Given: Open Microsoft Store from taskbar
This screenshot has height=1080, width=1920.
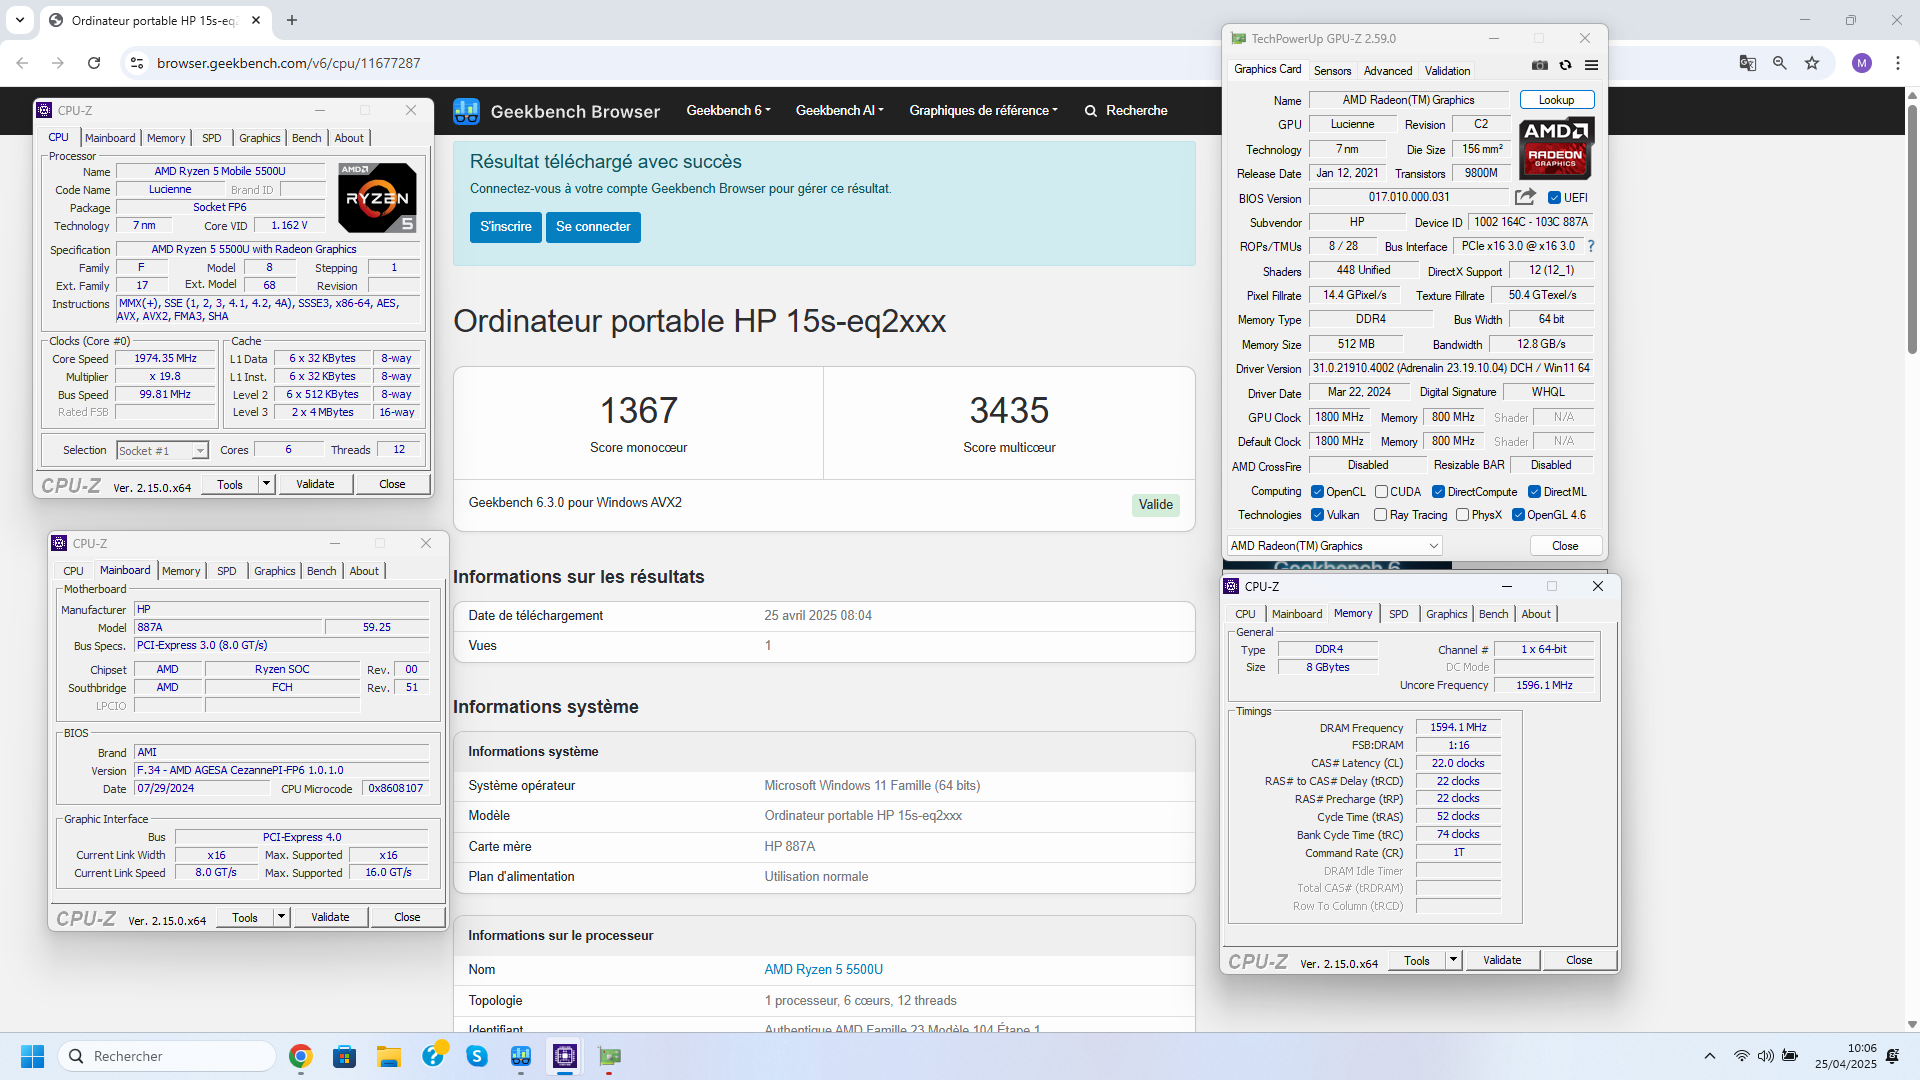Looking at the screenshot, I should pos(345,1056).
